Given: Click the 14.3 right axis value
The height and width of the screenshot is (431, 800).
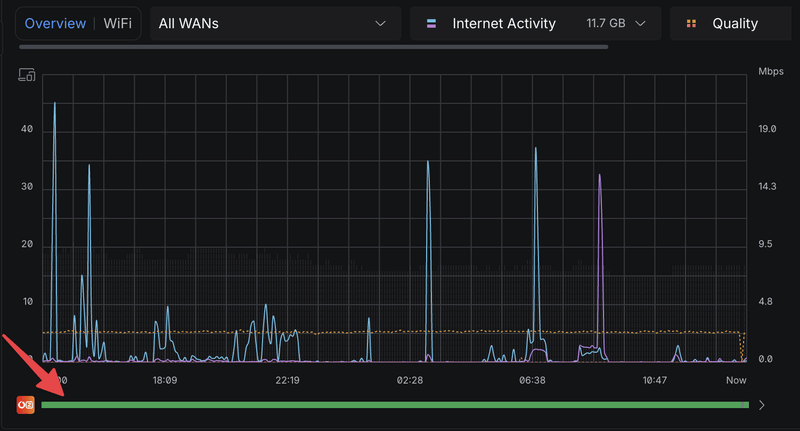Looking at the screenshot, I should pos(767,187).
